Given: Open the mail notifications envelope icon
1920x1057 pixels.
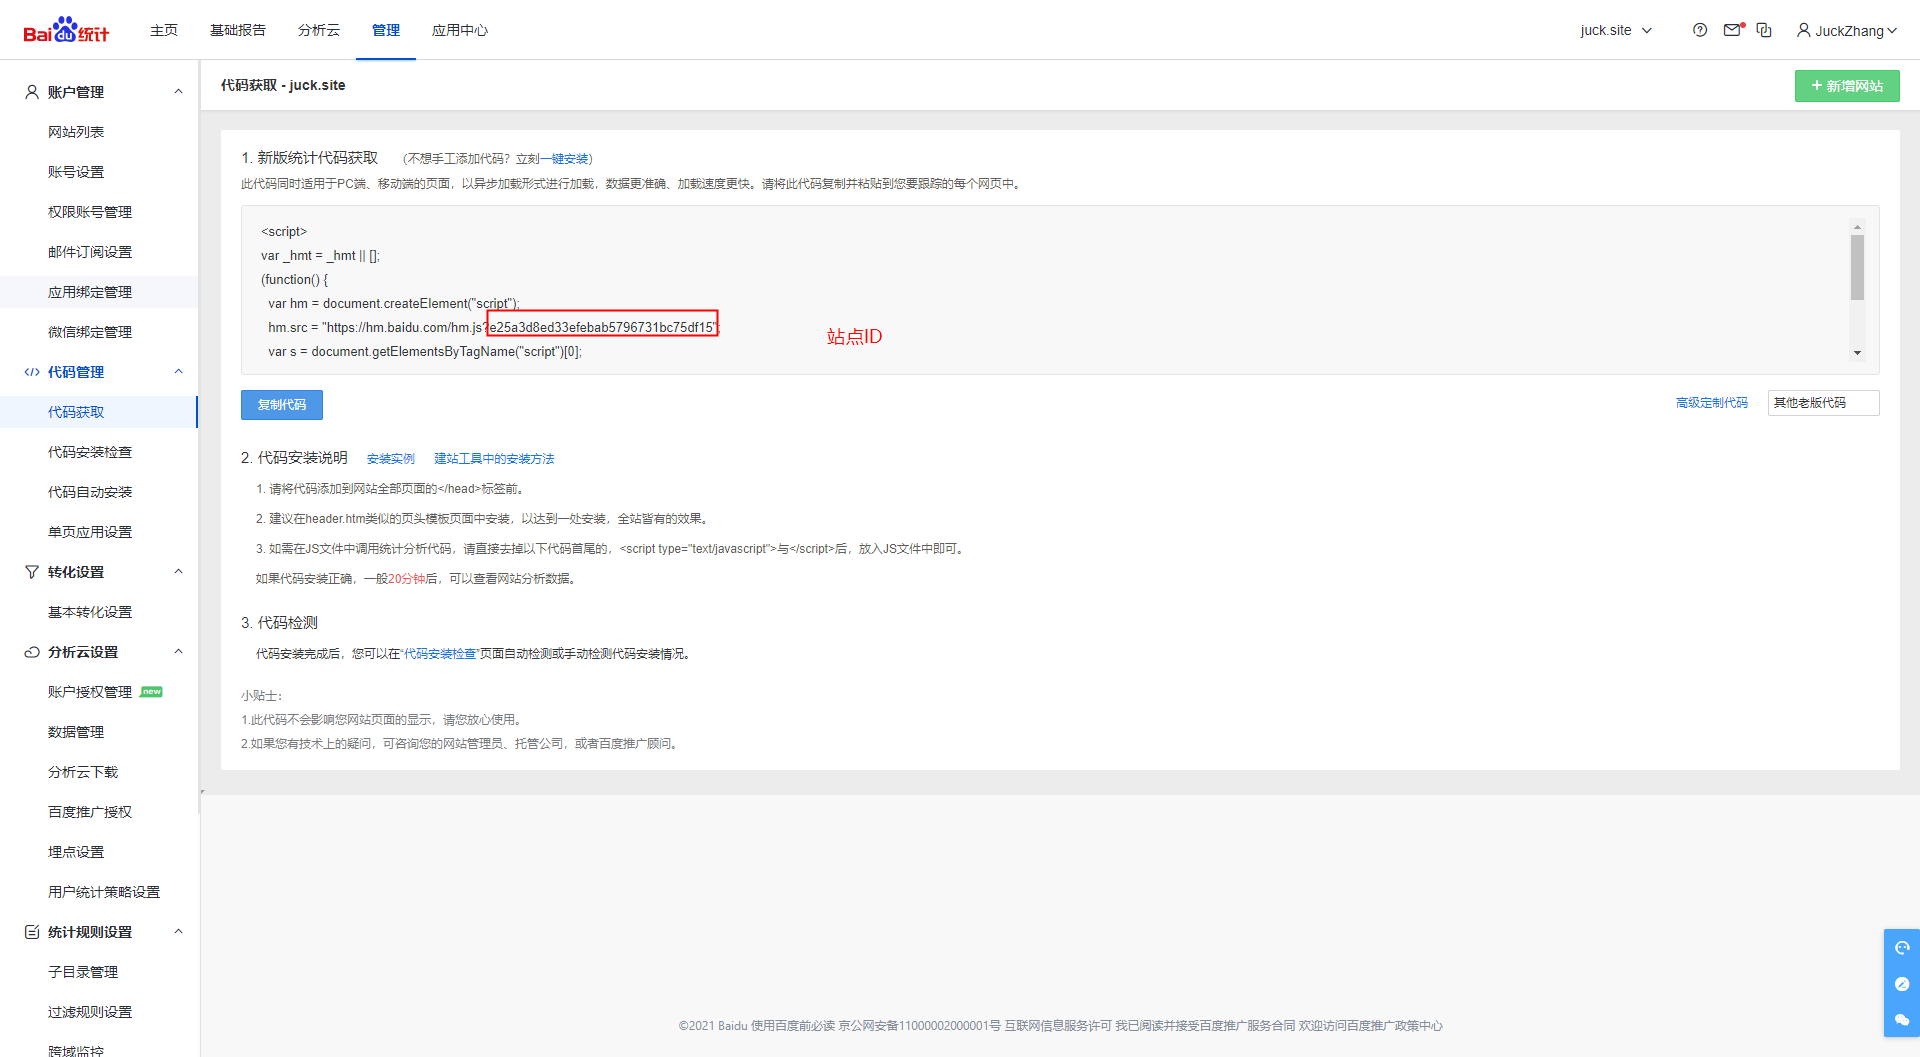Looking at the screenshot, I should 1732,30.
